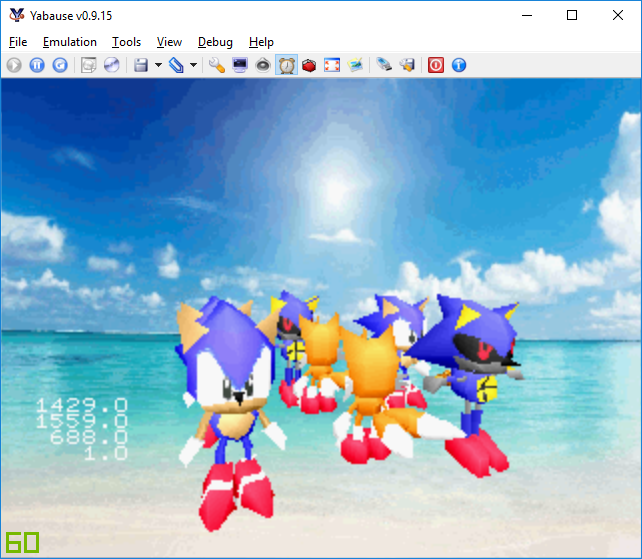The image size is (642, 559).
Task: Click the grayed-out Run play button
Action: (14, 65)
